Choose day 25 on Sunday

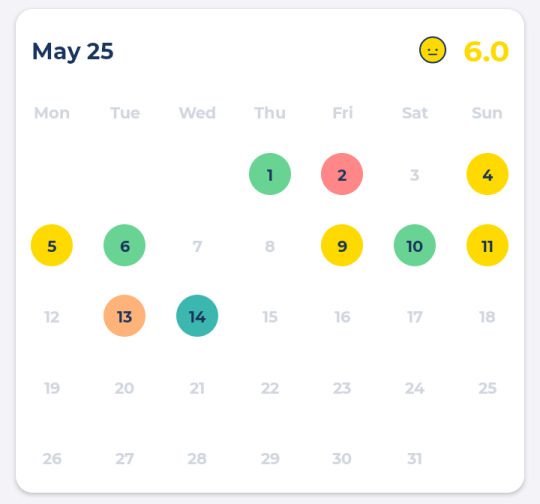coord(487,388)
